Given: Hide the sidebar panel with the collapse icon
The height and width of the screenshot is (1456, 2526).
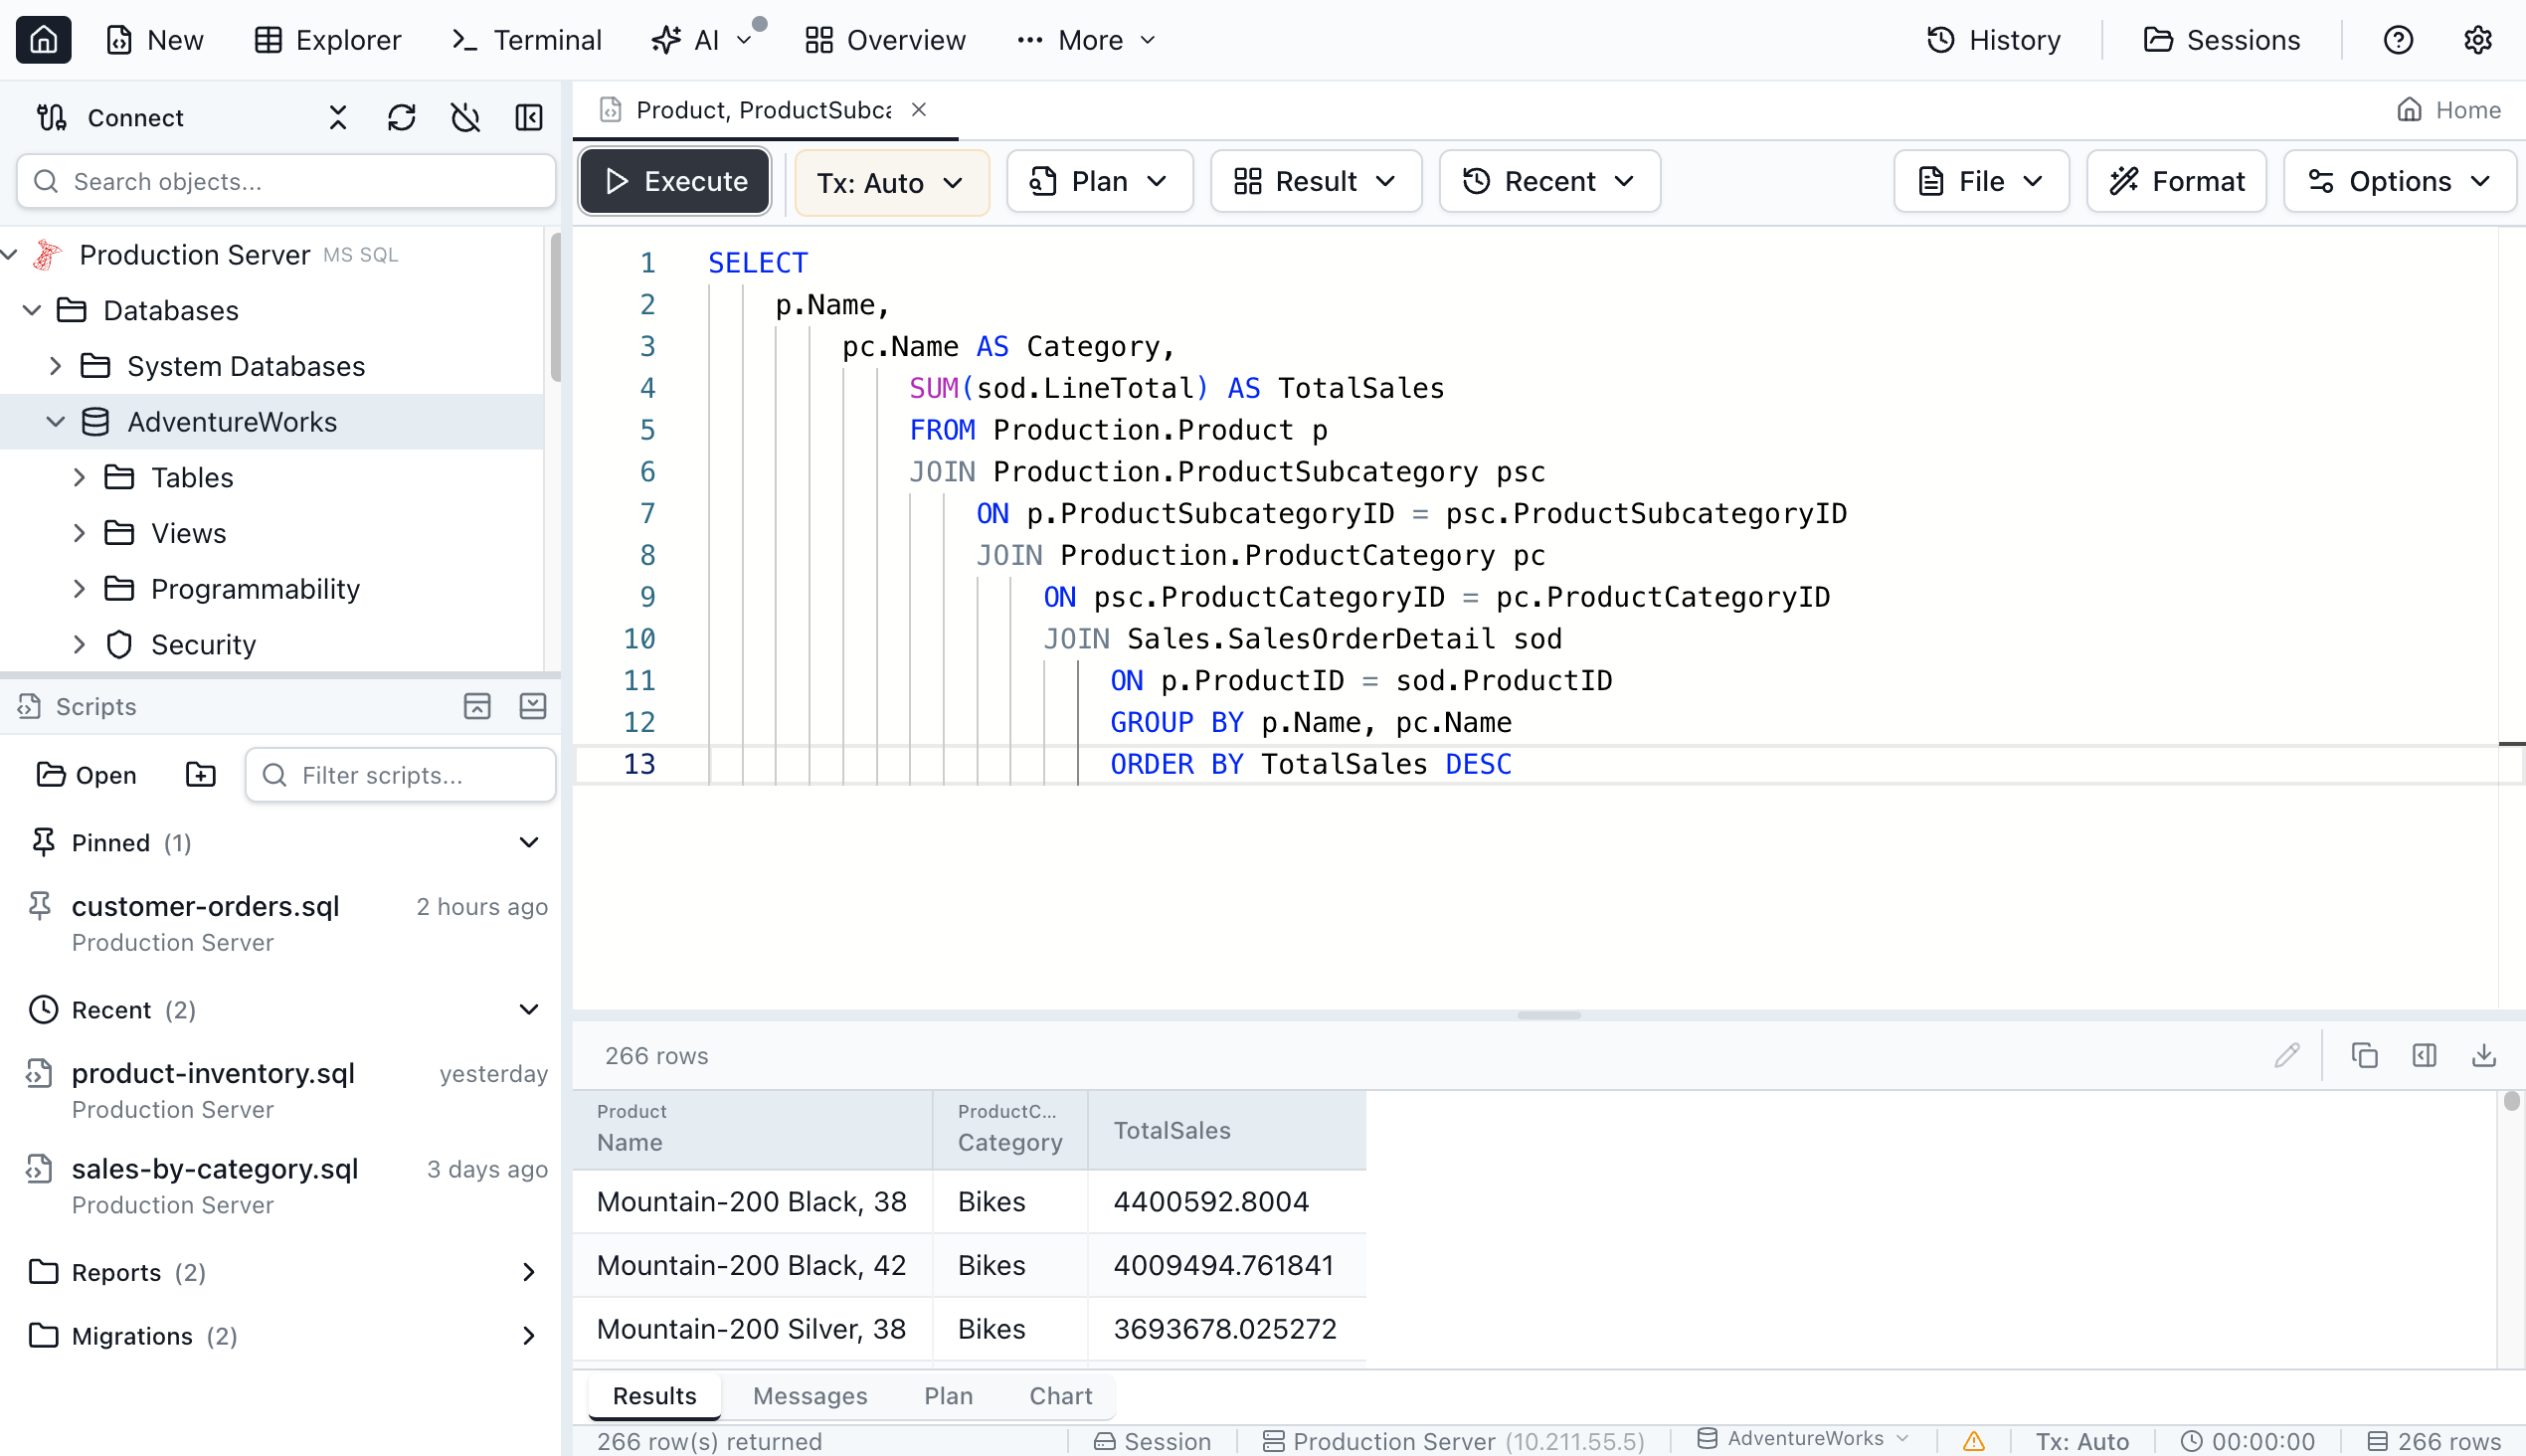Looking at the screenshot, I should click(x=529, y=118).
